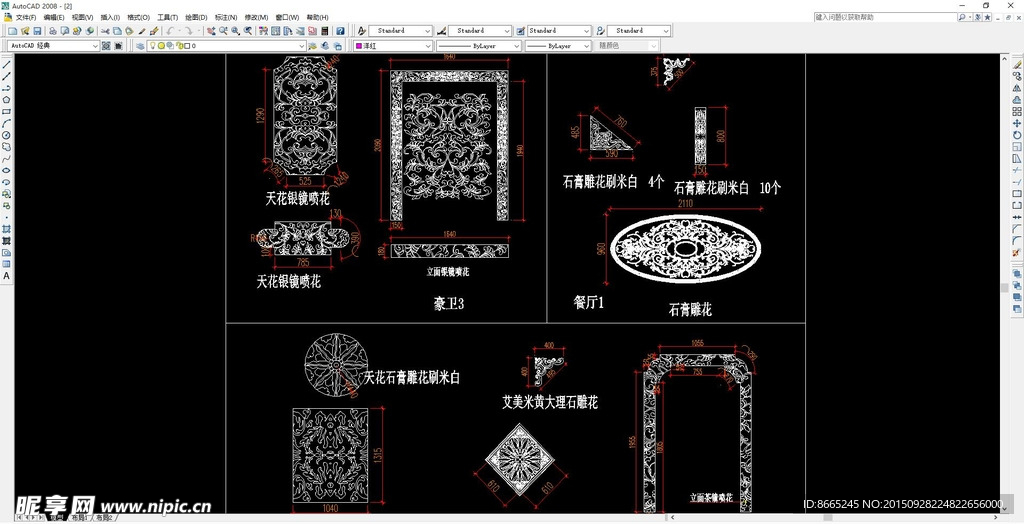This screenshot has width=1024, height=524.
Task: Open the ByLayer linetype dropdown
Action: click(x=478, y=46)
